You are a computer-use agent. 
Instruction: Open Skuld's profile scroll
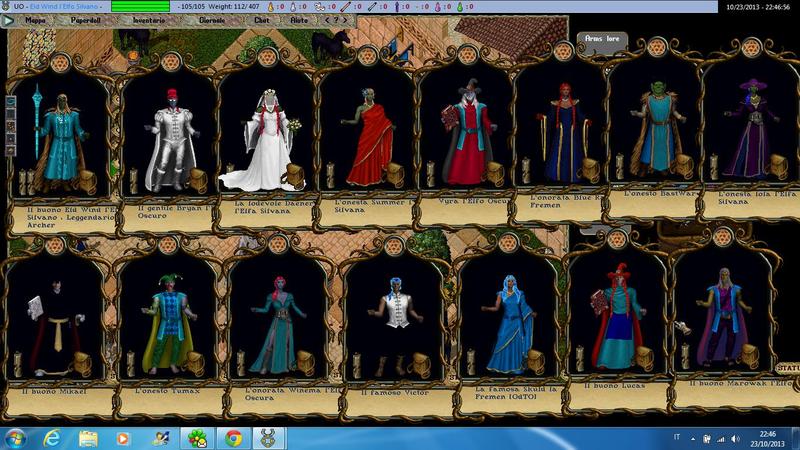pos(471,362)
